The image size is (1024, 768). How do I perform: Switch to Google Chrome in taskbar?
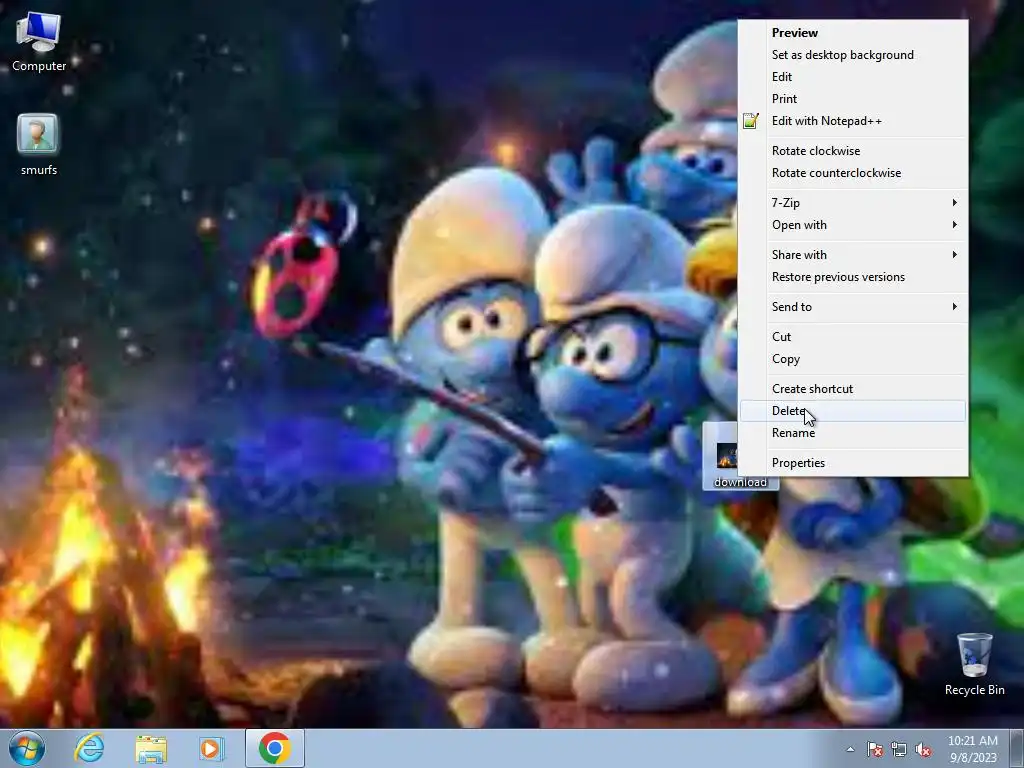click(274, 748)
